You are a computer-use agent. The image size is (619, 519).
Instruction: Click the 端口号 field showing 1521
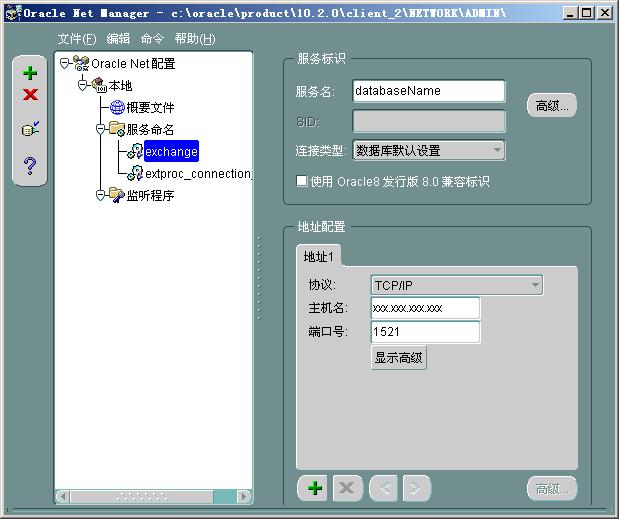click(426, 332)
